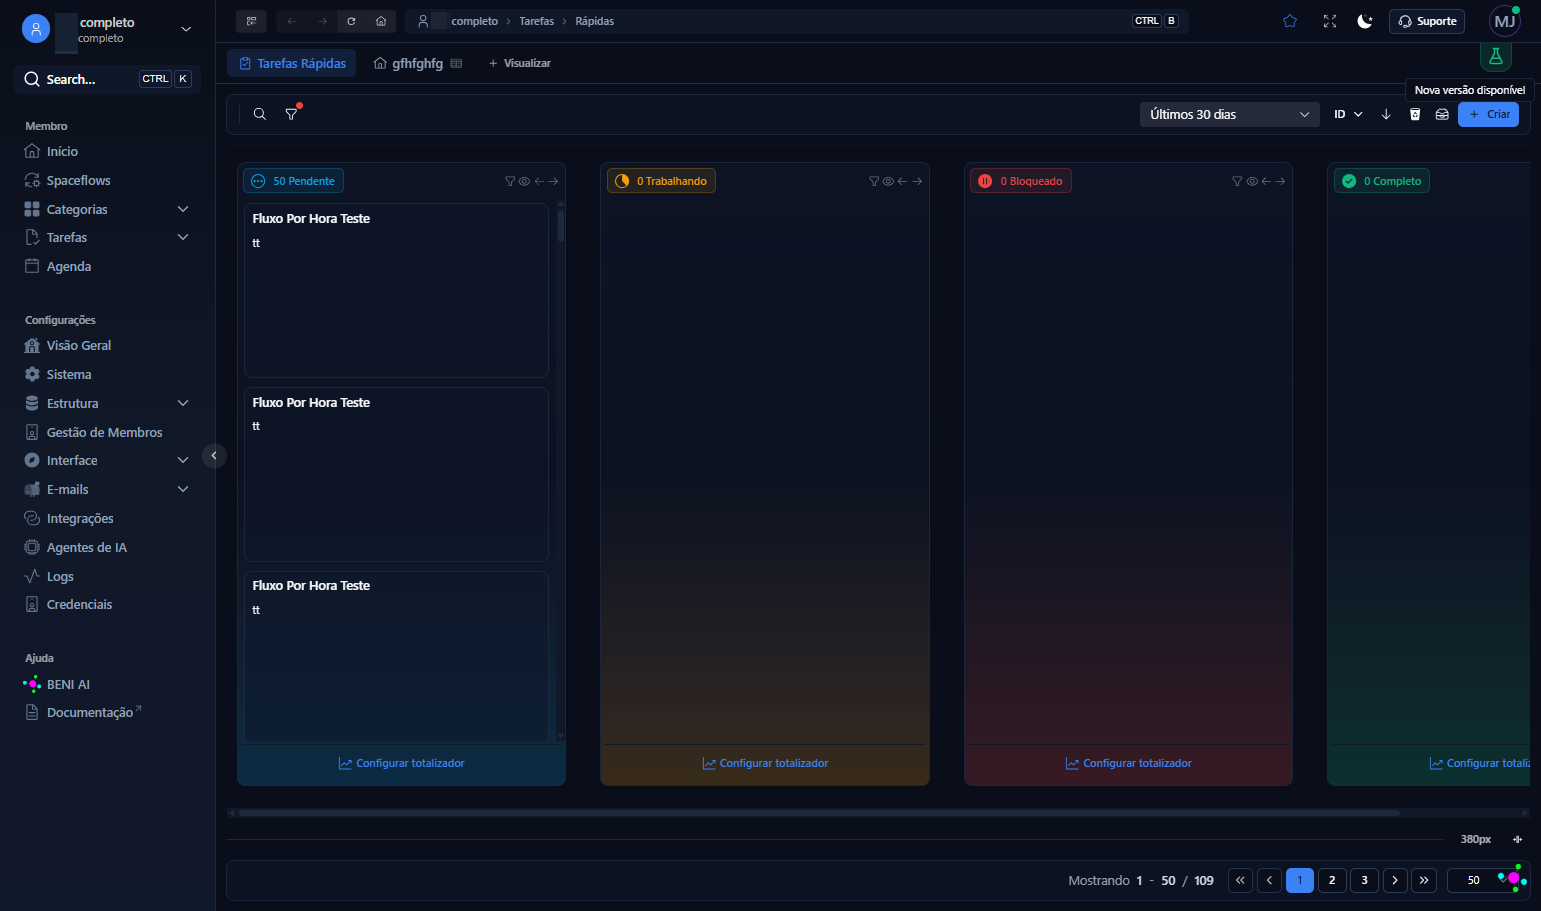Click the archive box icon beside Criar
Viewport: 1541px width, 911px height.
tap(1442, 114)
